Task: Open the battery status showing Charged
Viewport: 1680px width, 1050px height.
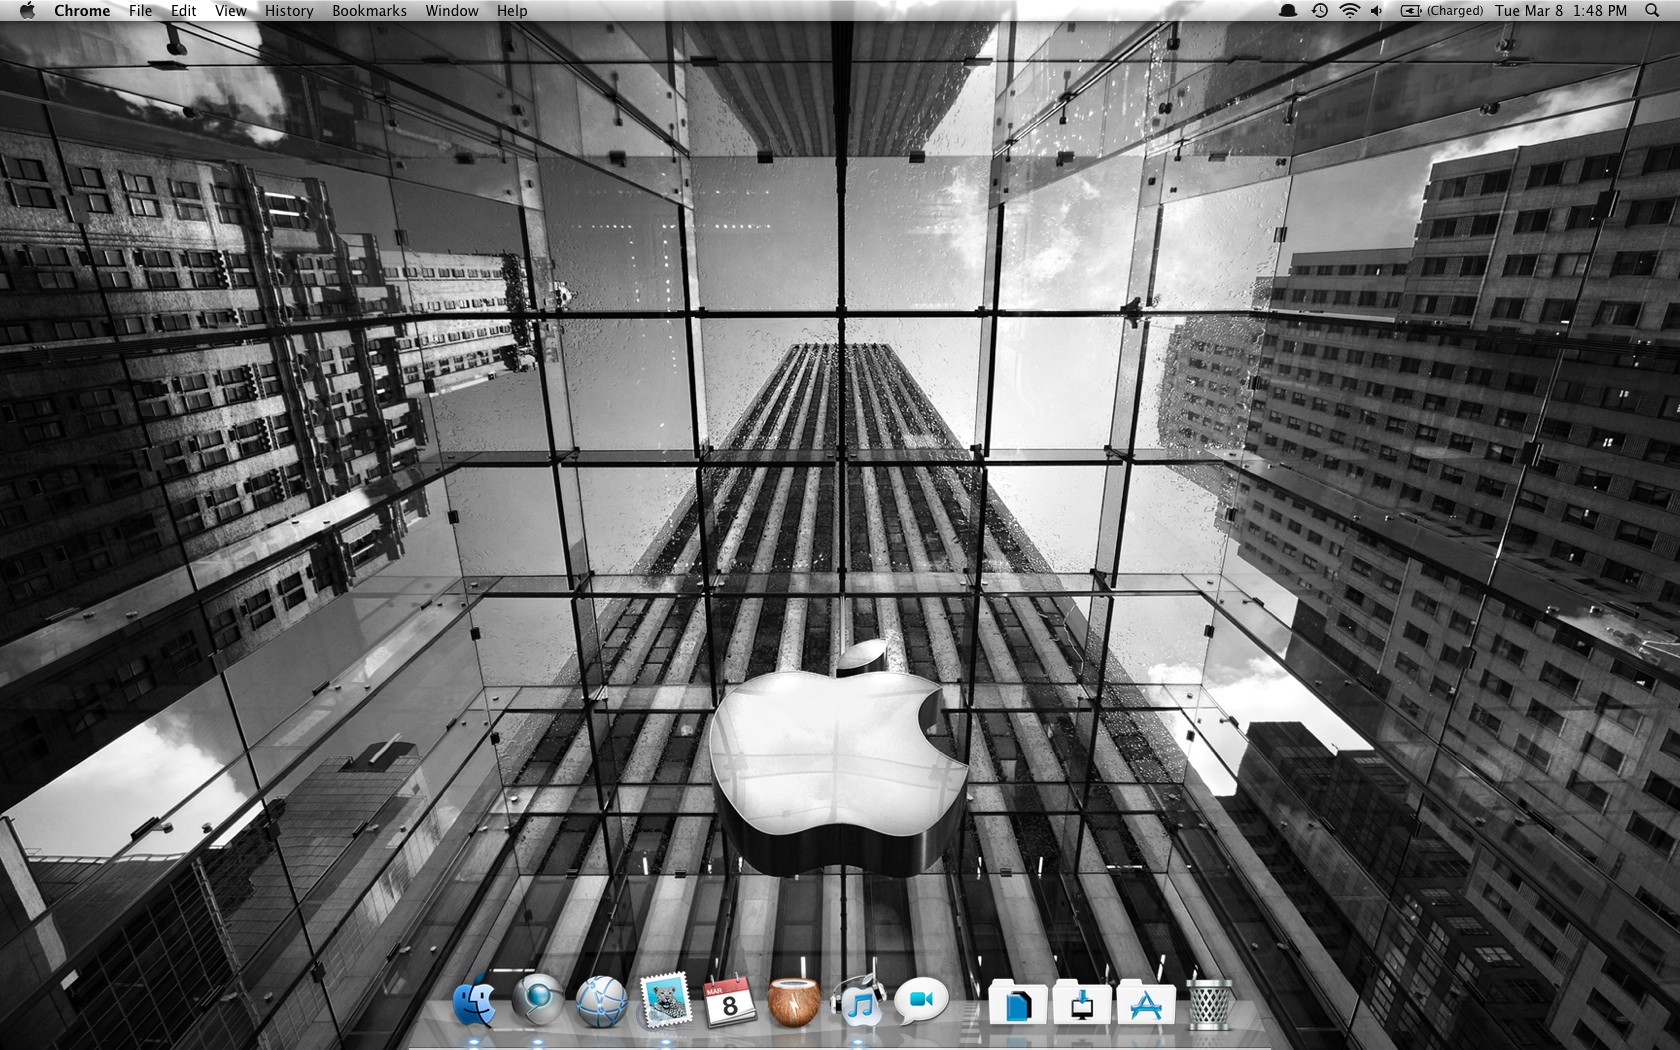Action: click(1442, 10)
